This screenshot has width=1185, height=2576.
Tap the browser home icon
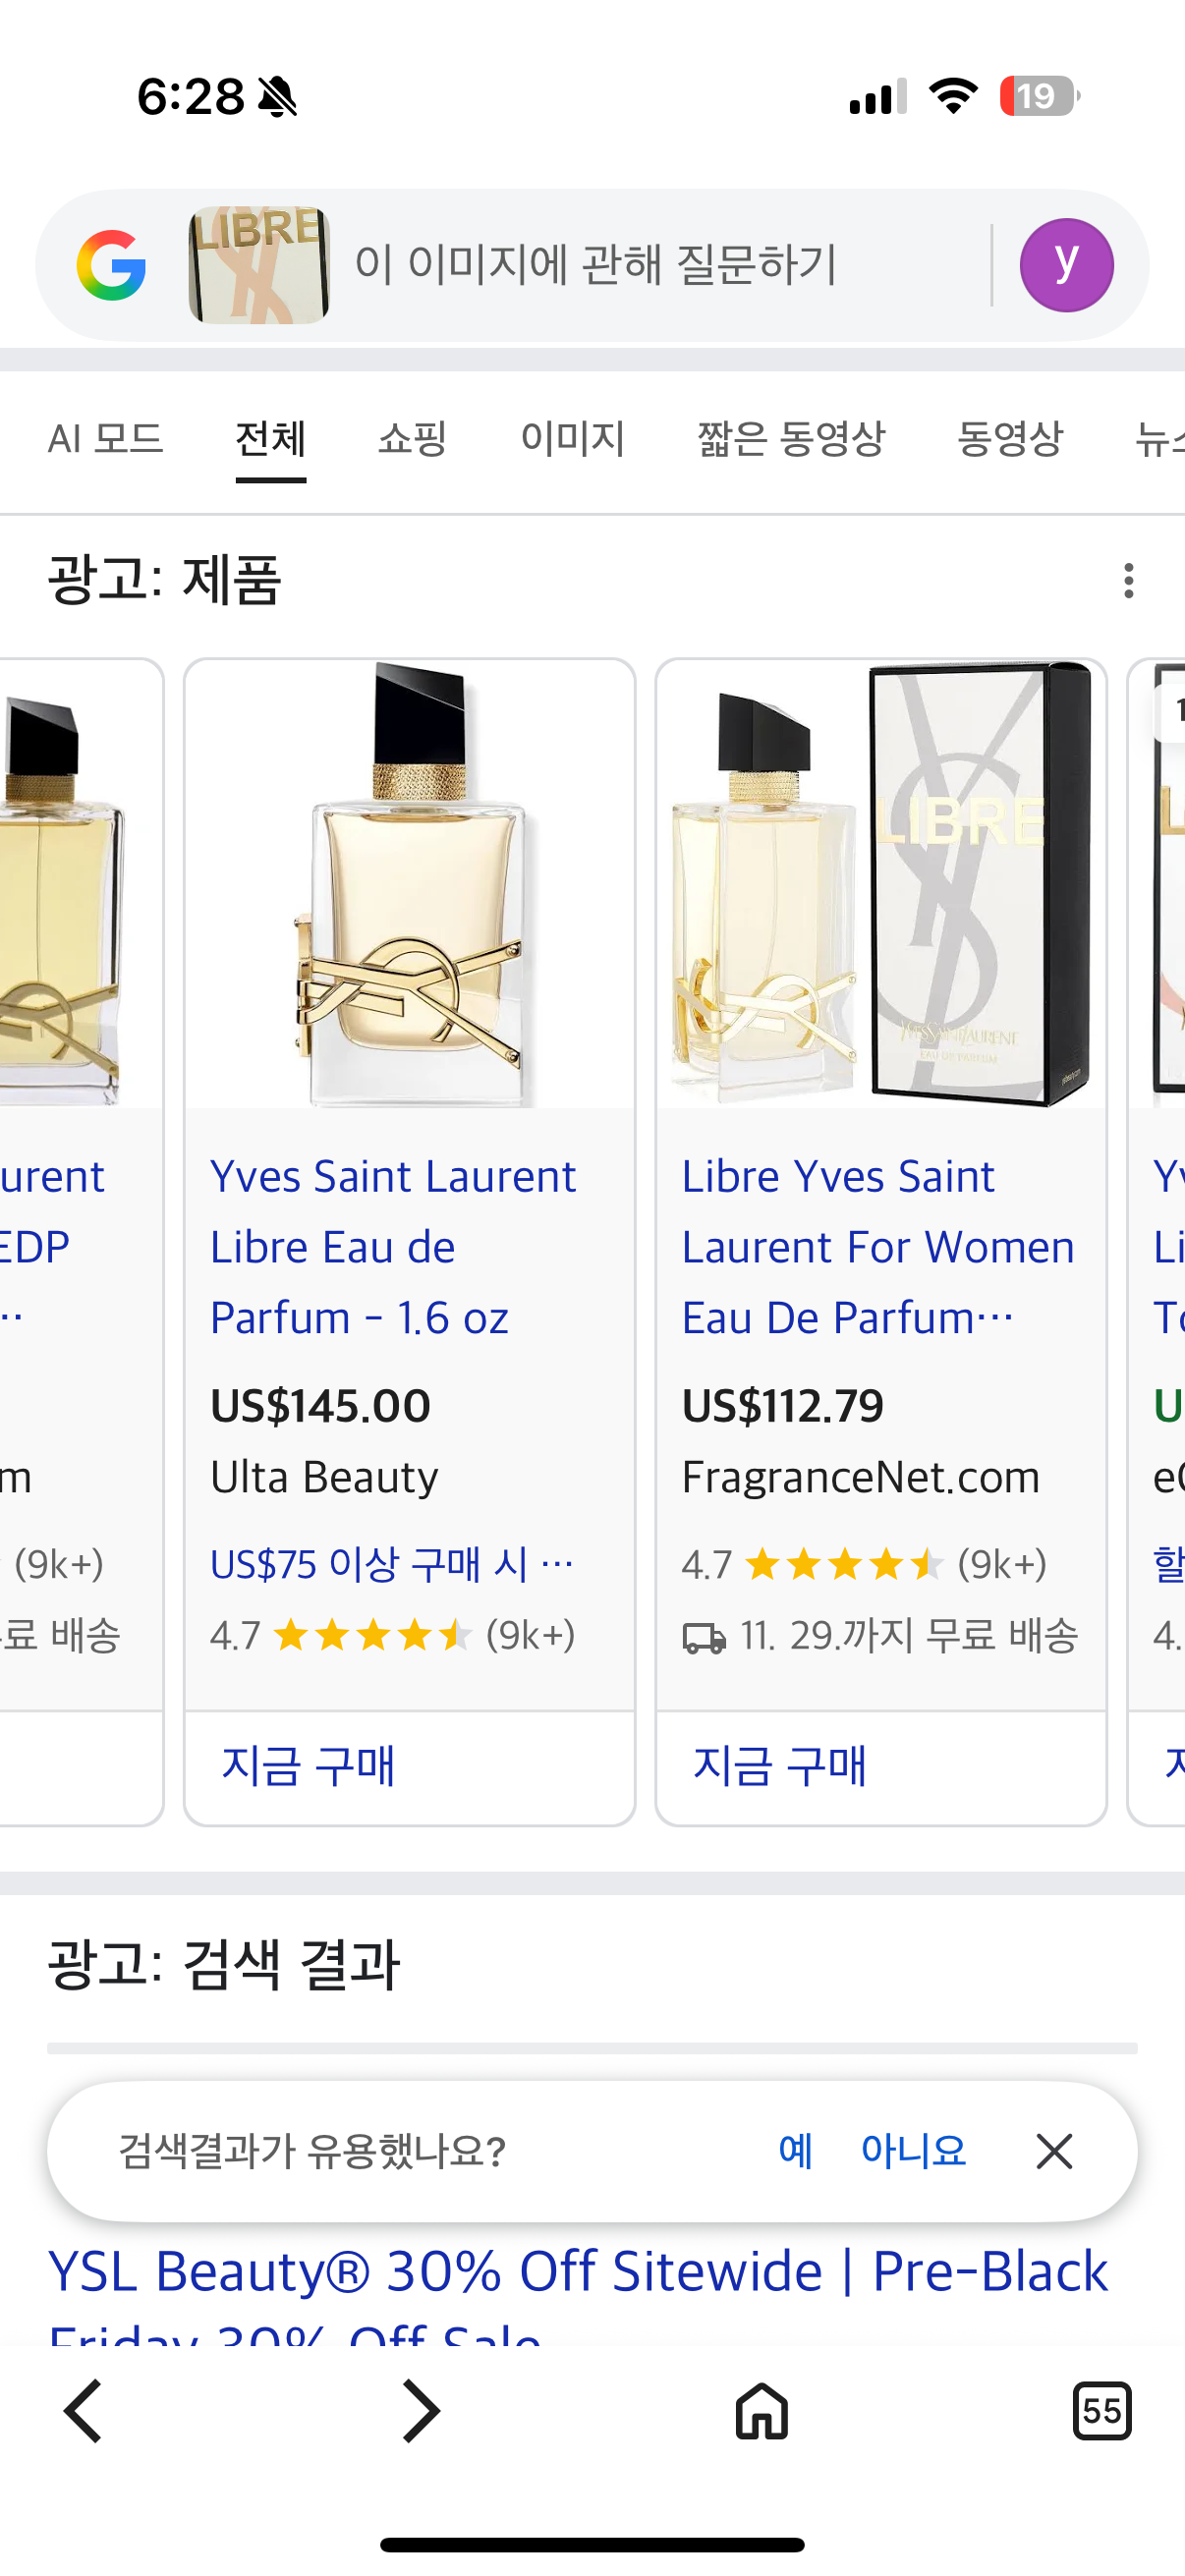[x=762, y=2410]
